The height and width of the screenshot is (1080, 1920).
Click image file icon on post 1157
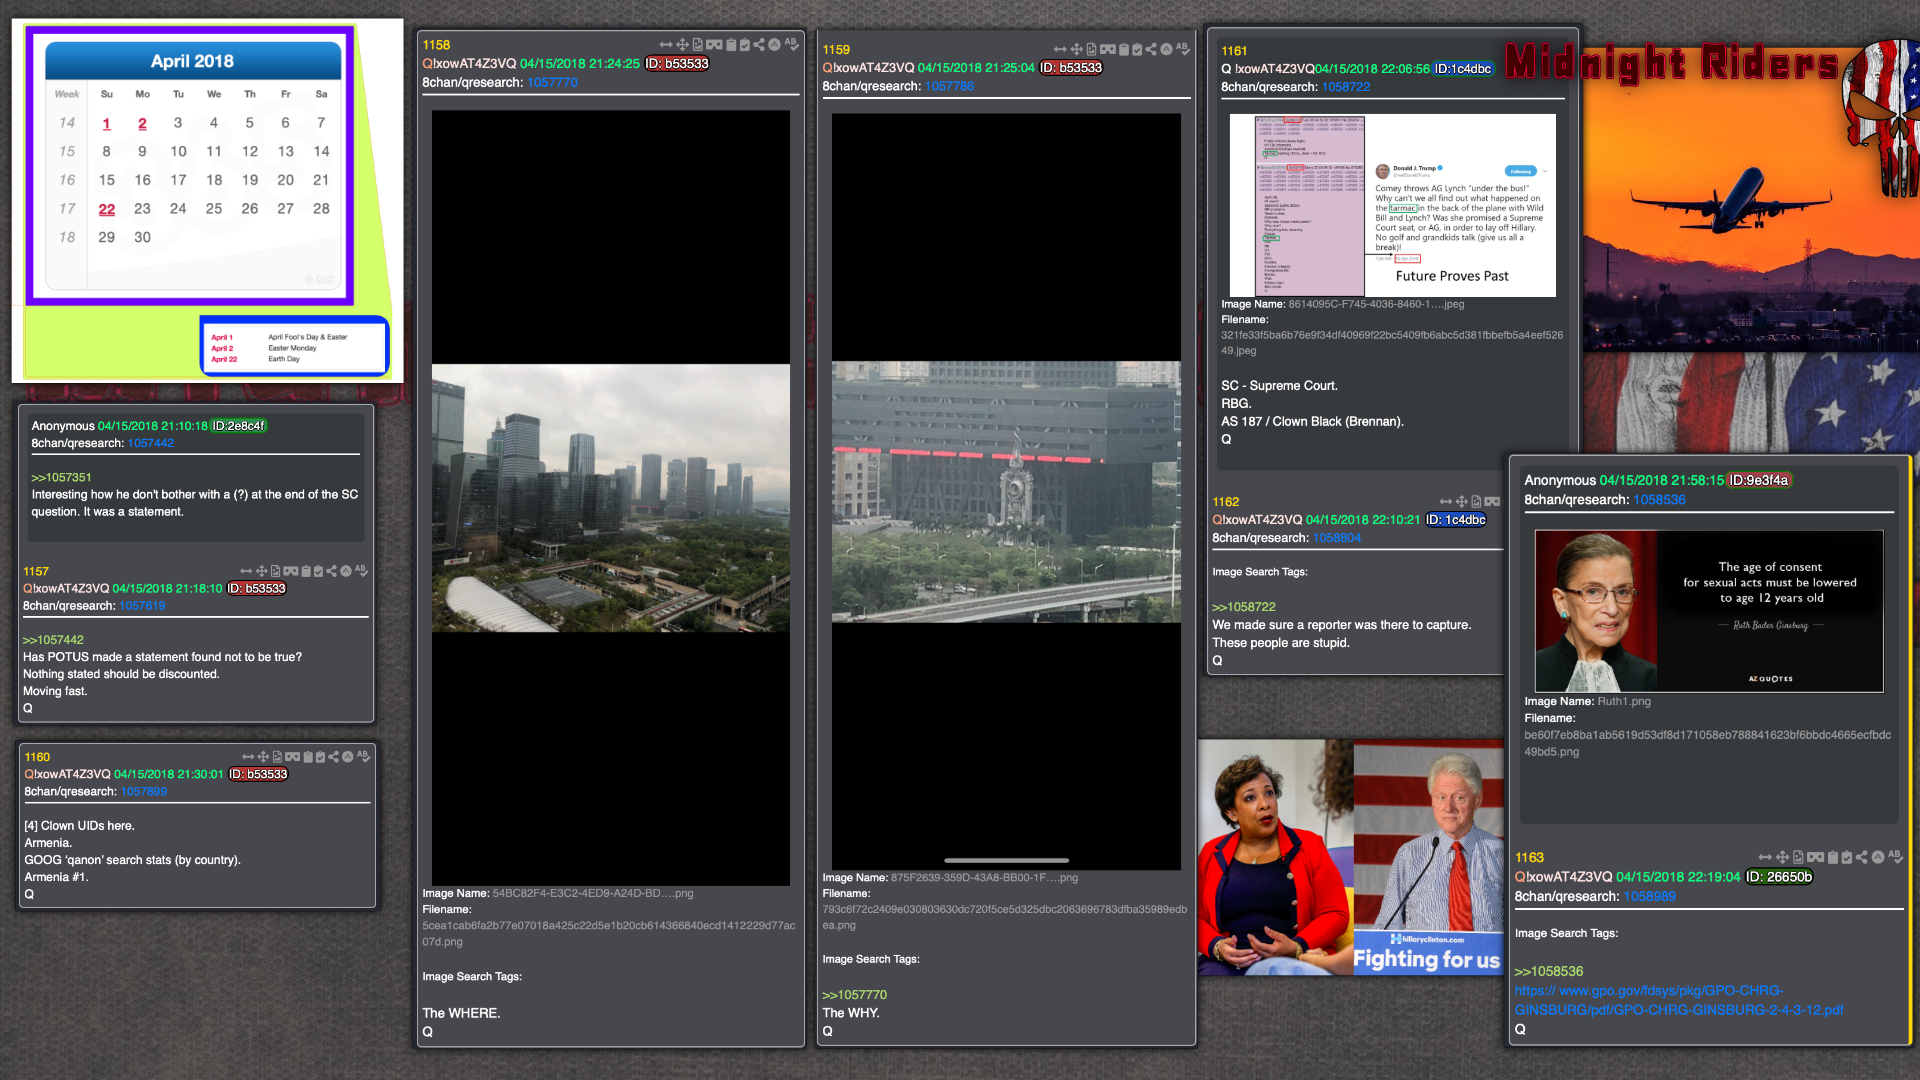pos(276,571)
